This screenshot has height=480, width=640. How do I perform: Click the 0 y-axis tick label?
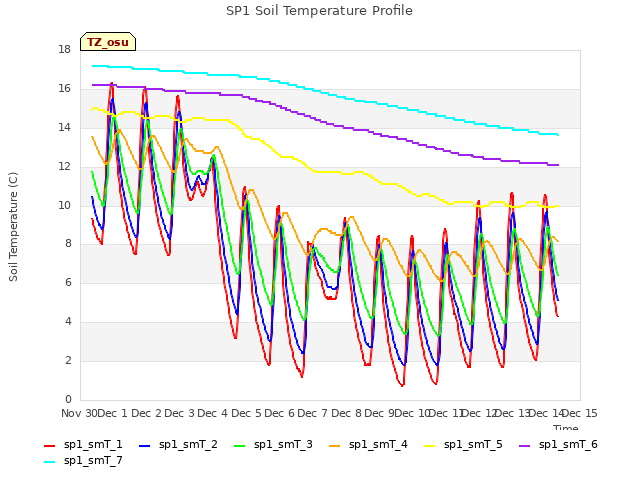coord(68,400)
